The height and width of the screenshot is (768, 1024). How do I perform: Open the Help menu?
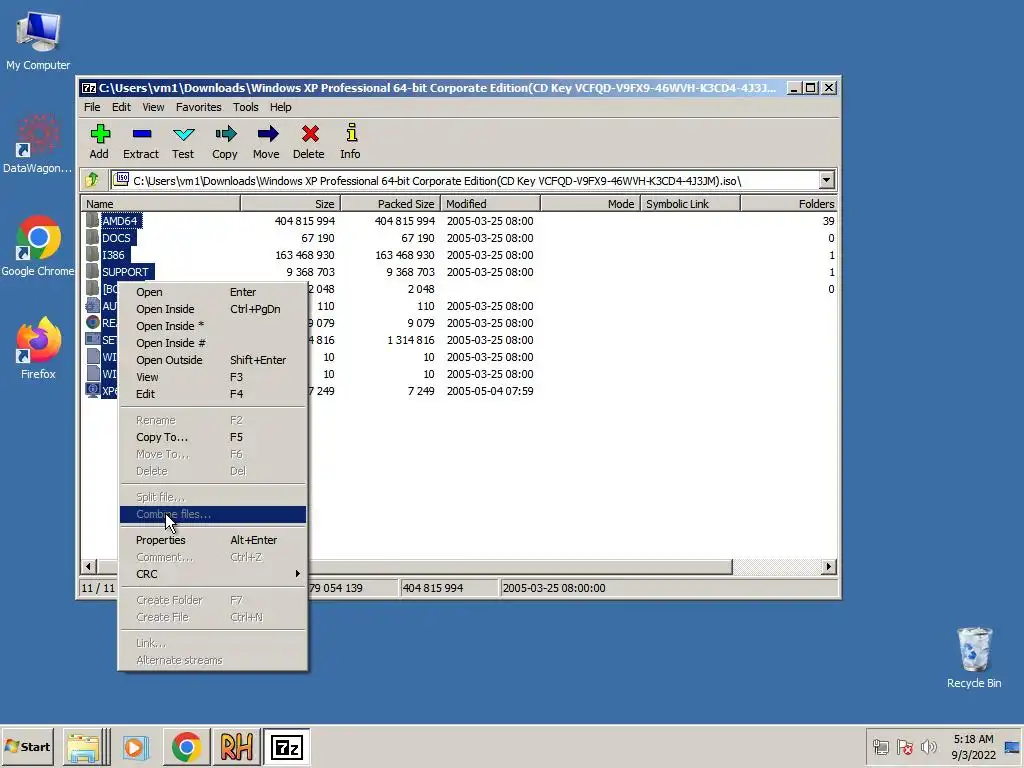coord(281,107)
